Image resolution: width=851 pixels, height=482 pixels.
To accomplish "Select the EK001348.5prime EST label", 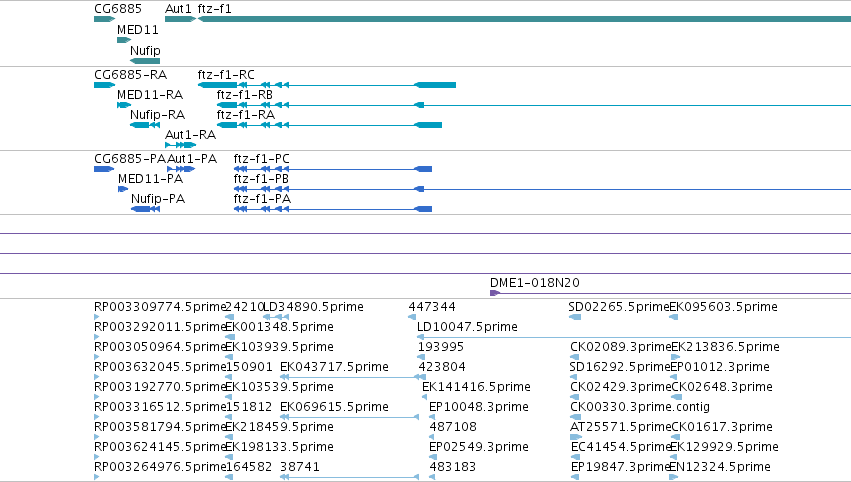I will (x=279, y=327).
